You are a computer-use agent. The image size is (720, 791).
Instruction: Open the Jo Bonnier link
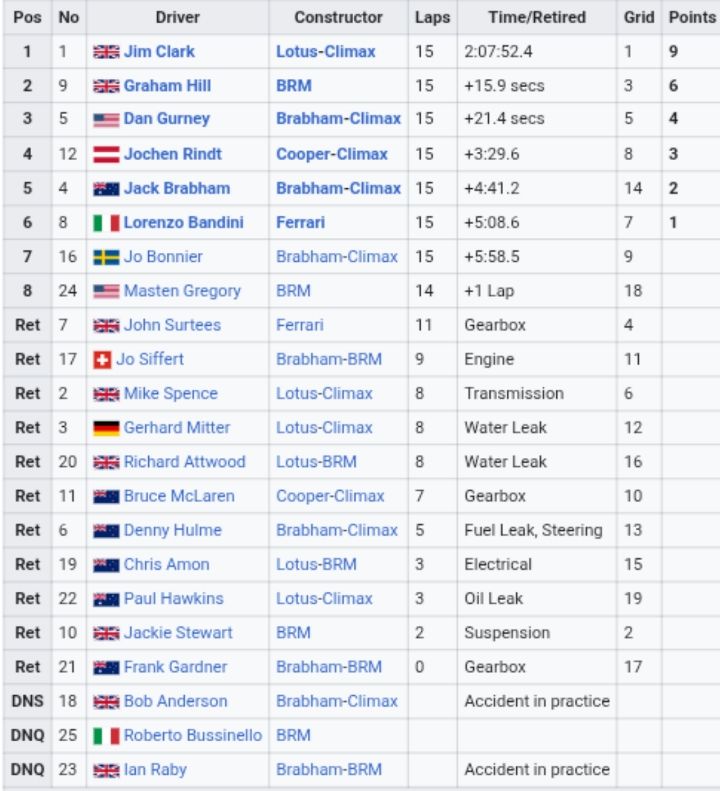163,257
